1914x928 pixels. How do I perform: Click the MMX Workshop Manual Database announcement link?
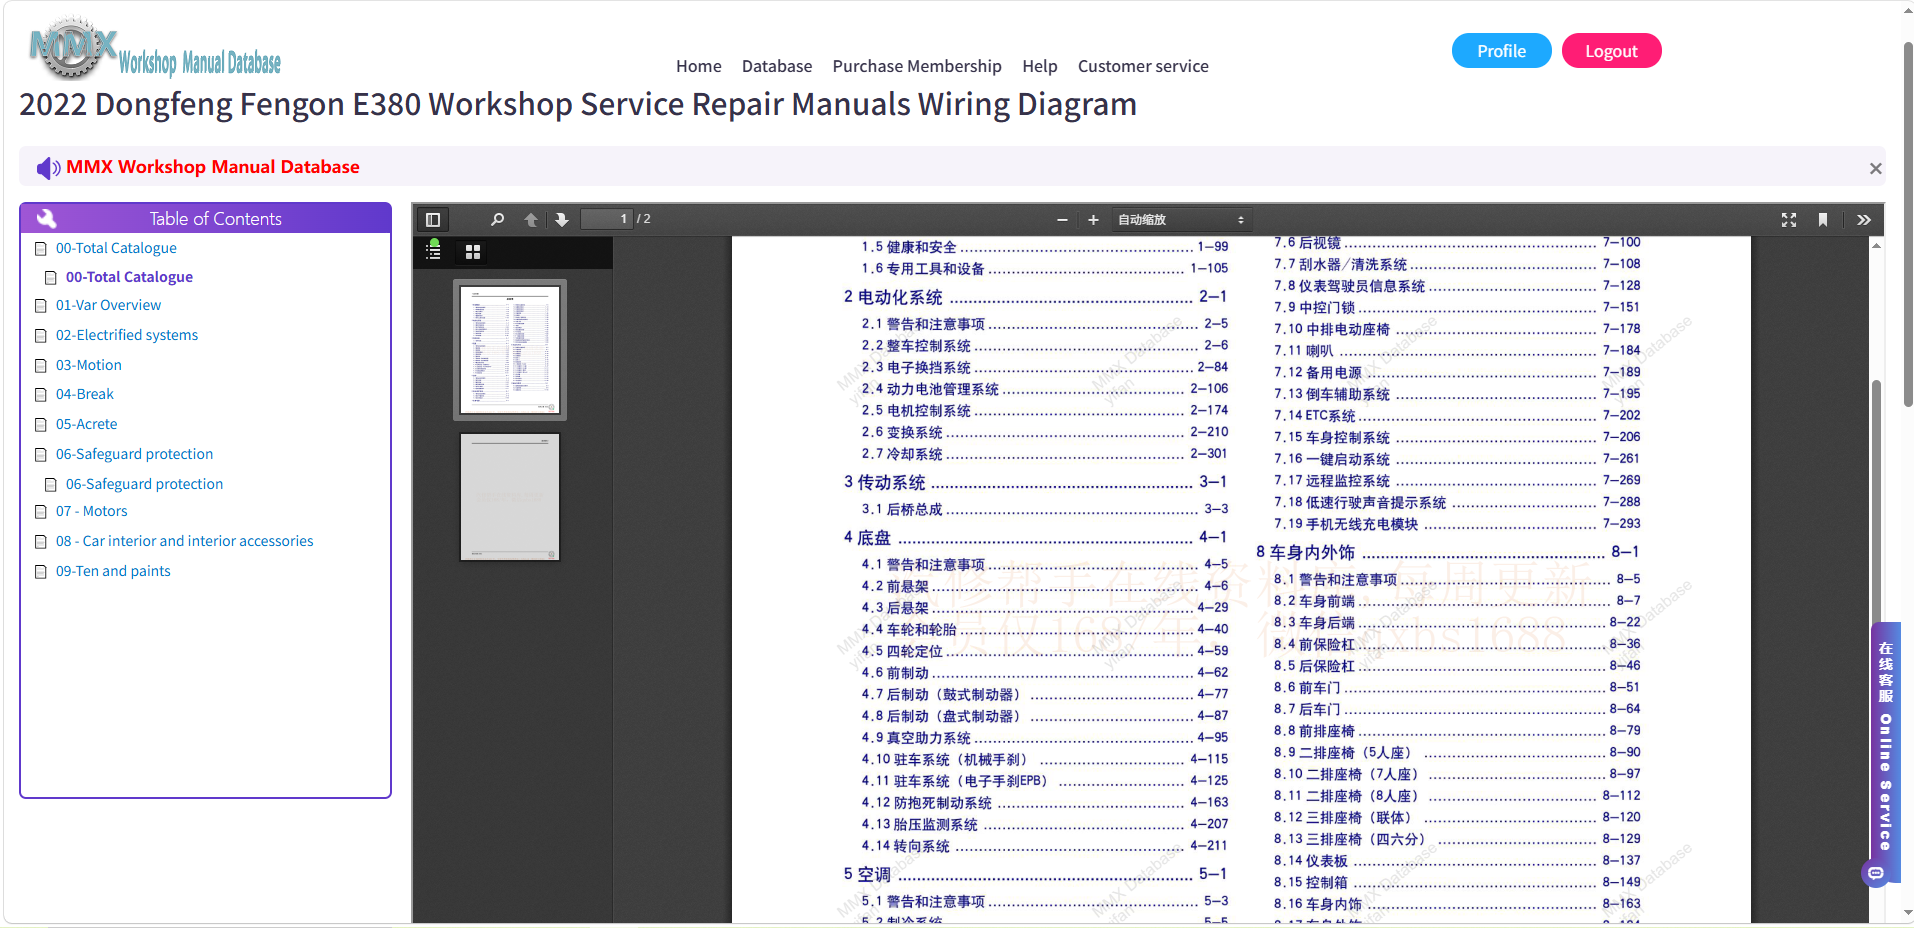[213, 167]
